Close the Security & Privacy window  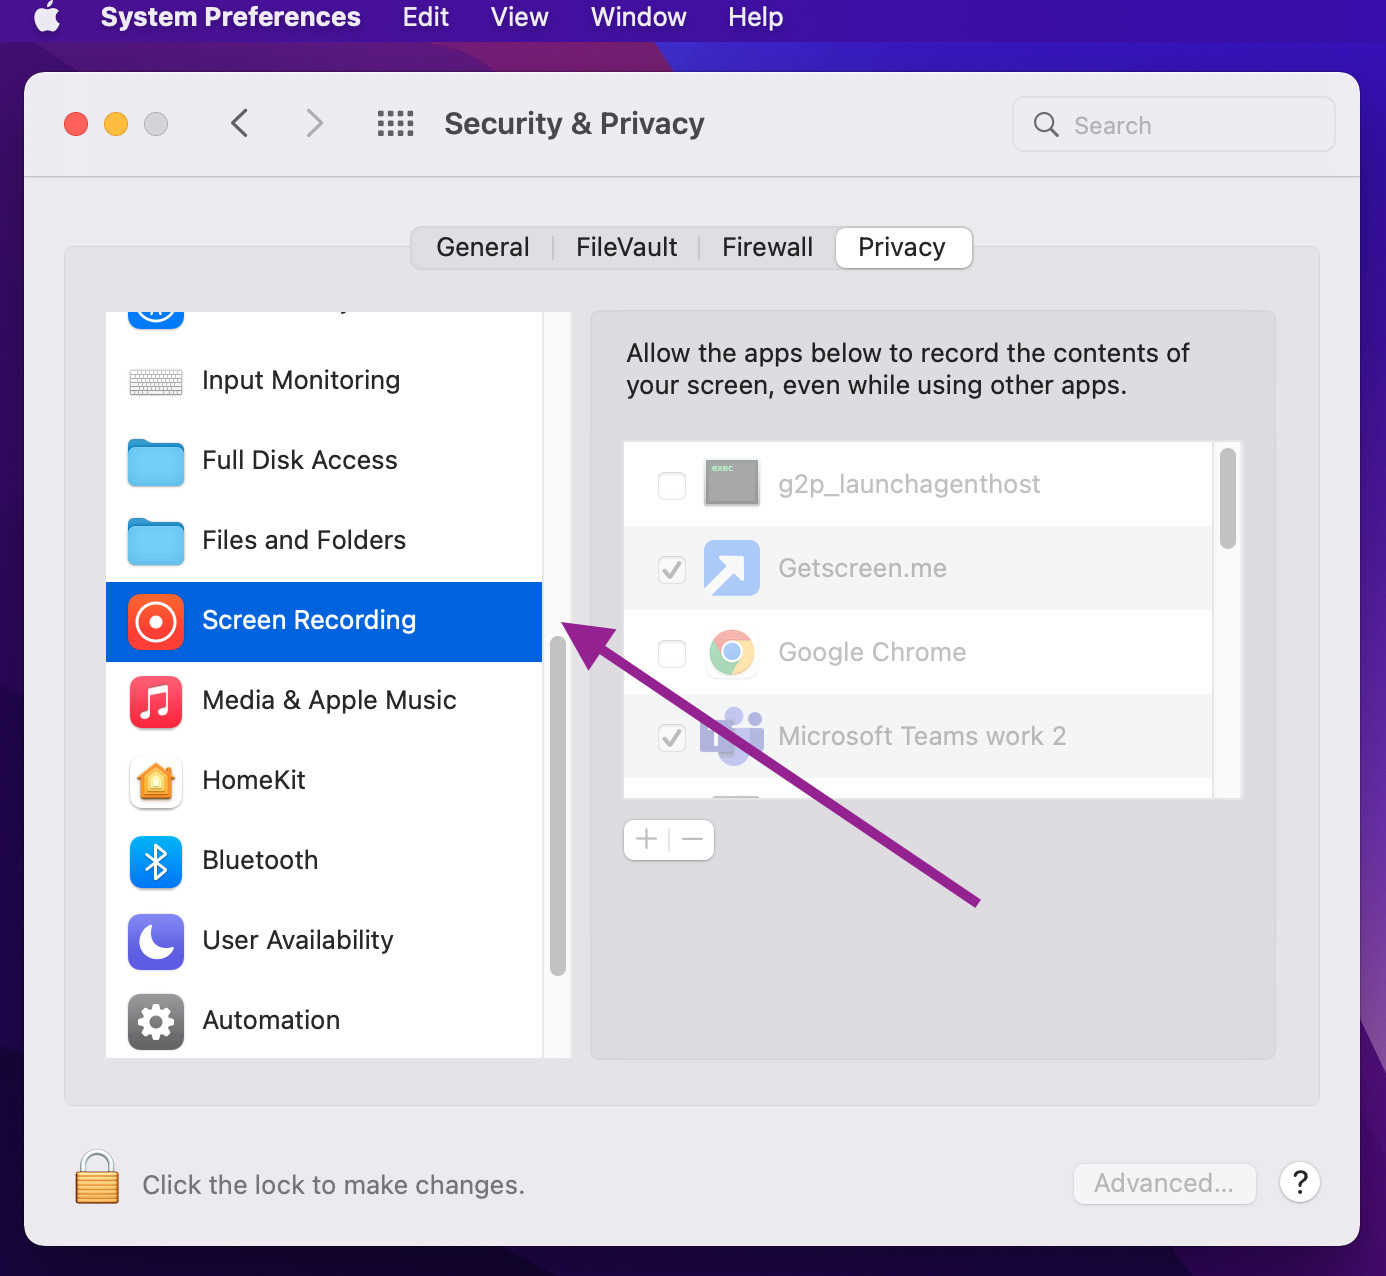(x=76, y=124)
